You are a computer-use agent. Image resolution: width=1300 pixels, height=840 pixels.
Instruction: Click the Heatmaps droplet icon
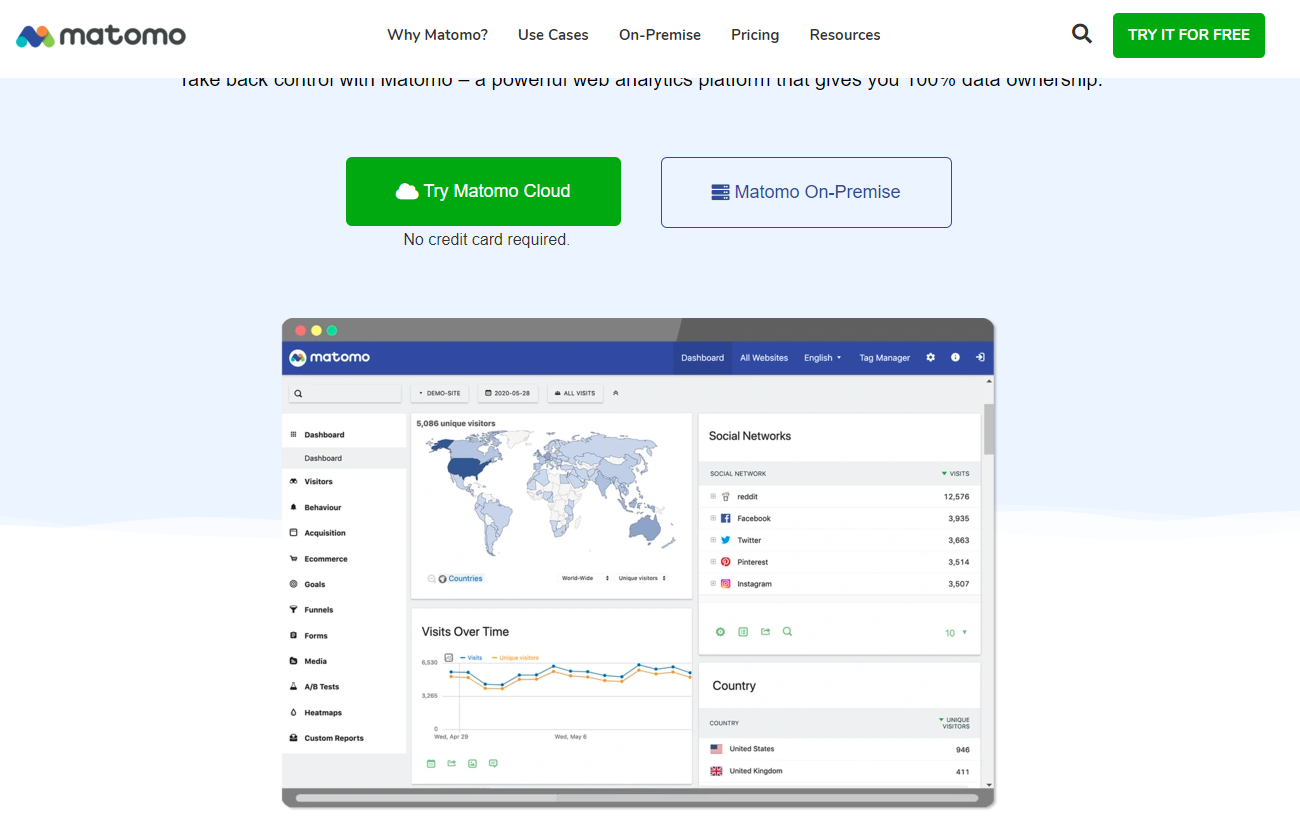(293, 712)
